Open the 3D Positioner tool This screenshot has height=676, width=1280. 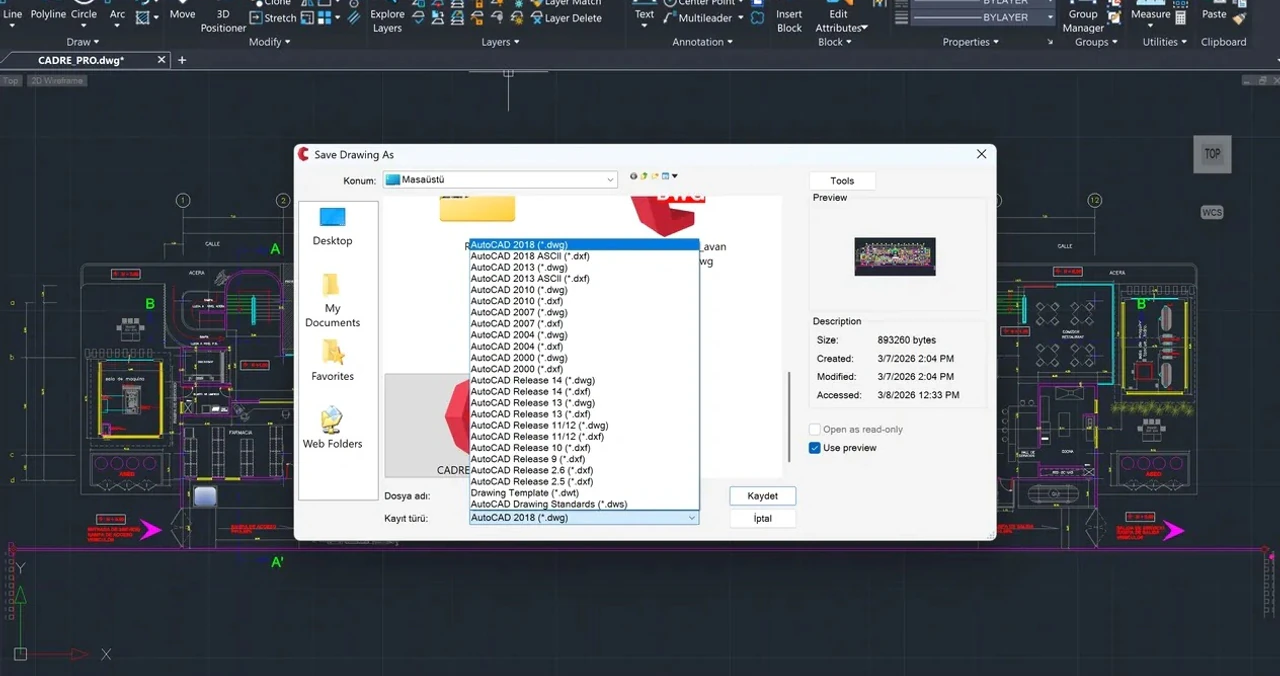223,15
